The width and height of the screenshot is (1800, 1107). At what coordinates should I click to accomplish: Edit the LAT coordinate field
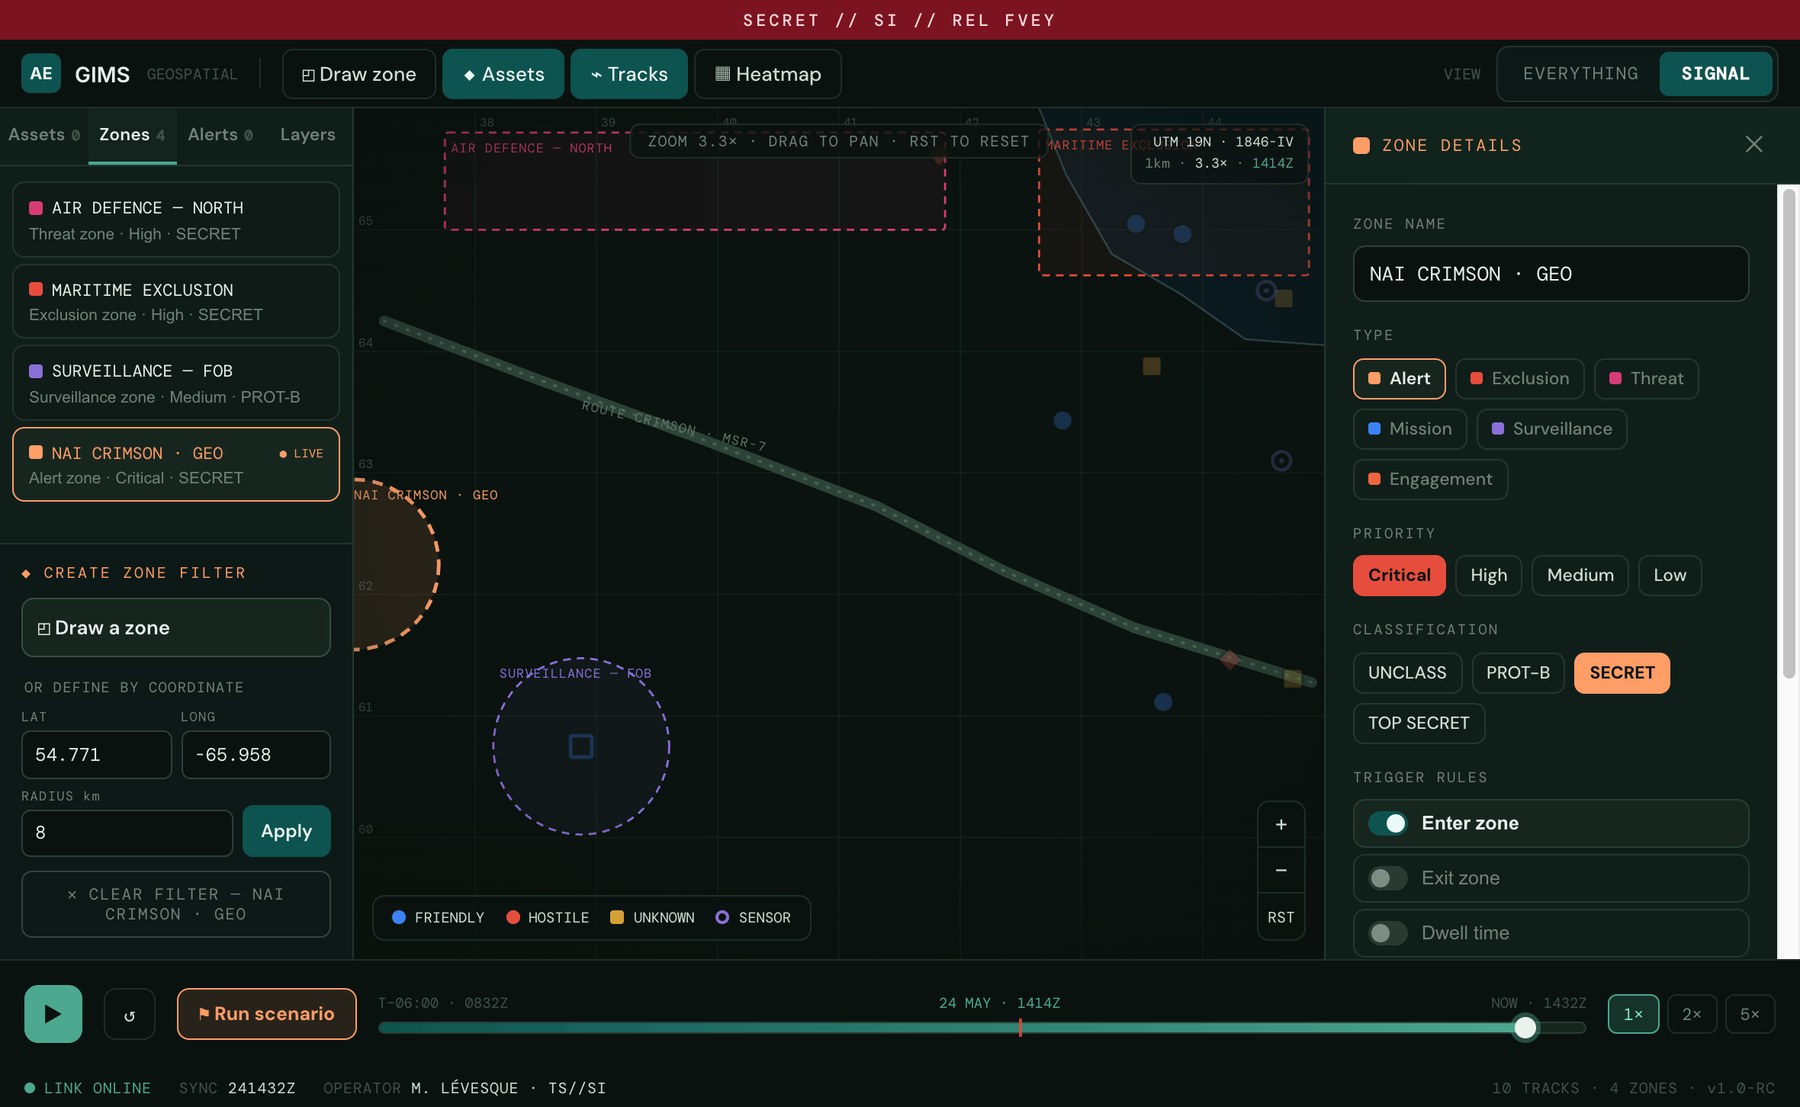click(x=96, y=755)
